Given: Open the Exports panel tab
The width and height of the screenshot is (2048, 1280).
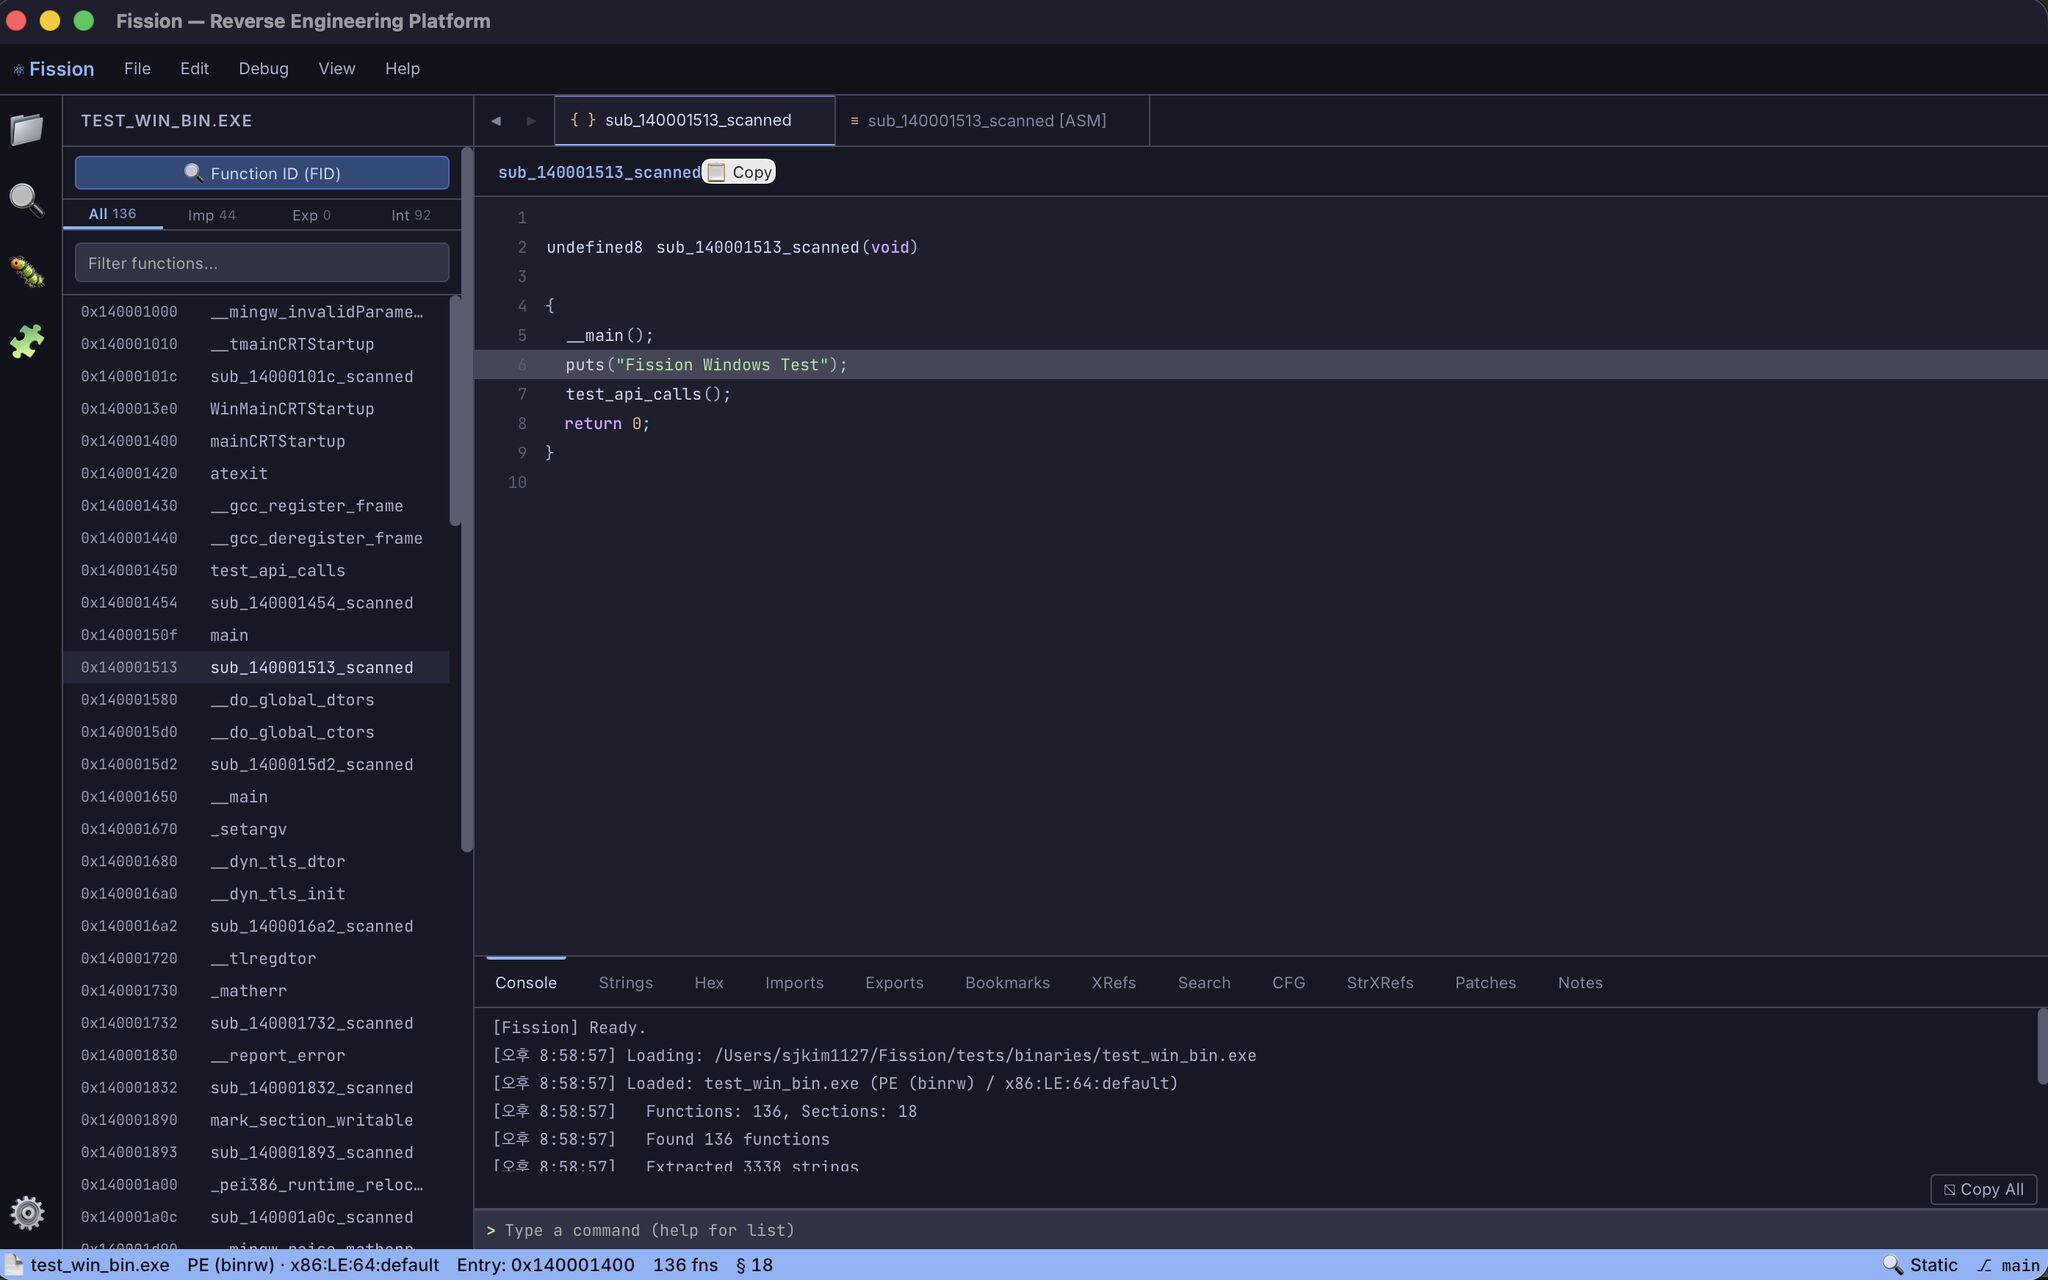Looking at the screenshot, I should click(x=894, y=983).
